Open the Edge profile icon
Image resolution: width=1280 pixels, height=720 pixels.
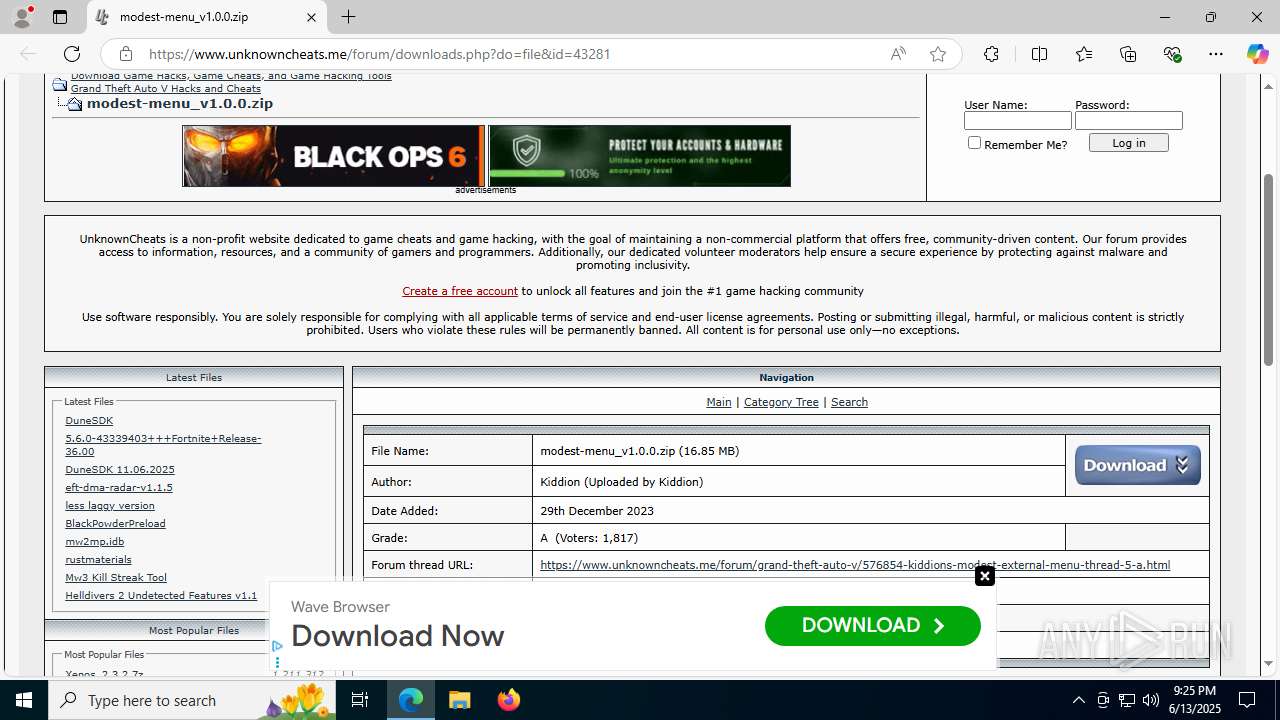(22, 17)
